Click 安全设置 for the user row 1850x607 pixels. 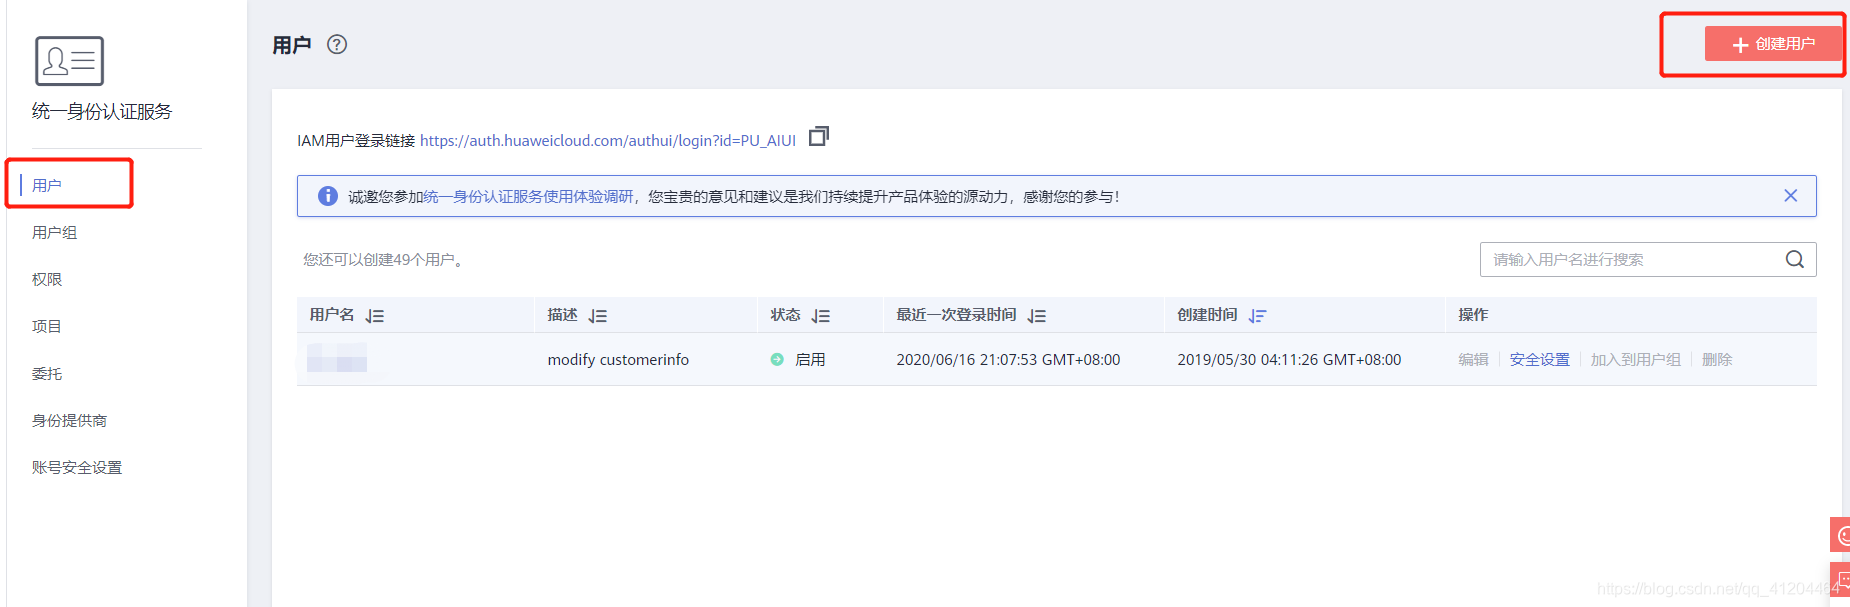(1540, 359)
